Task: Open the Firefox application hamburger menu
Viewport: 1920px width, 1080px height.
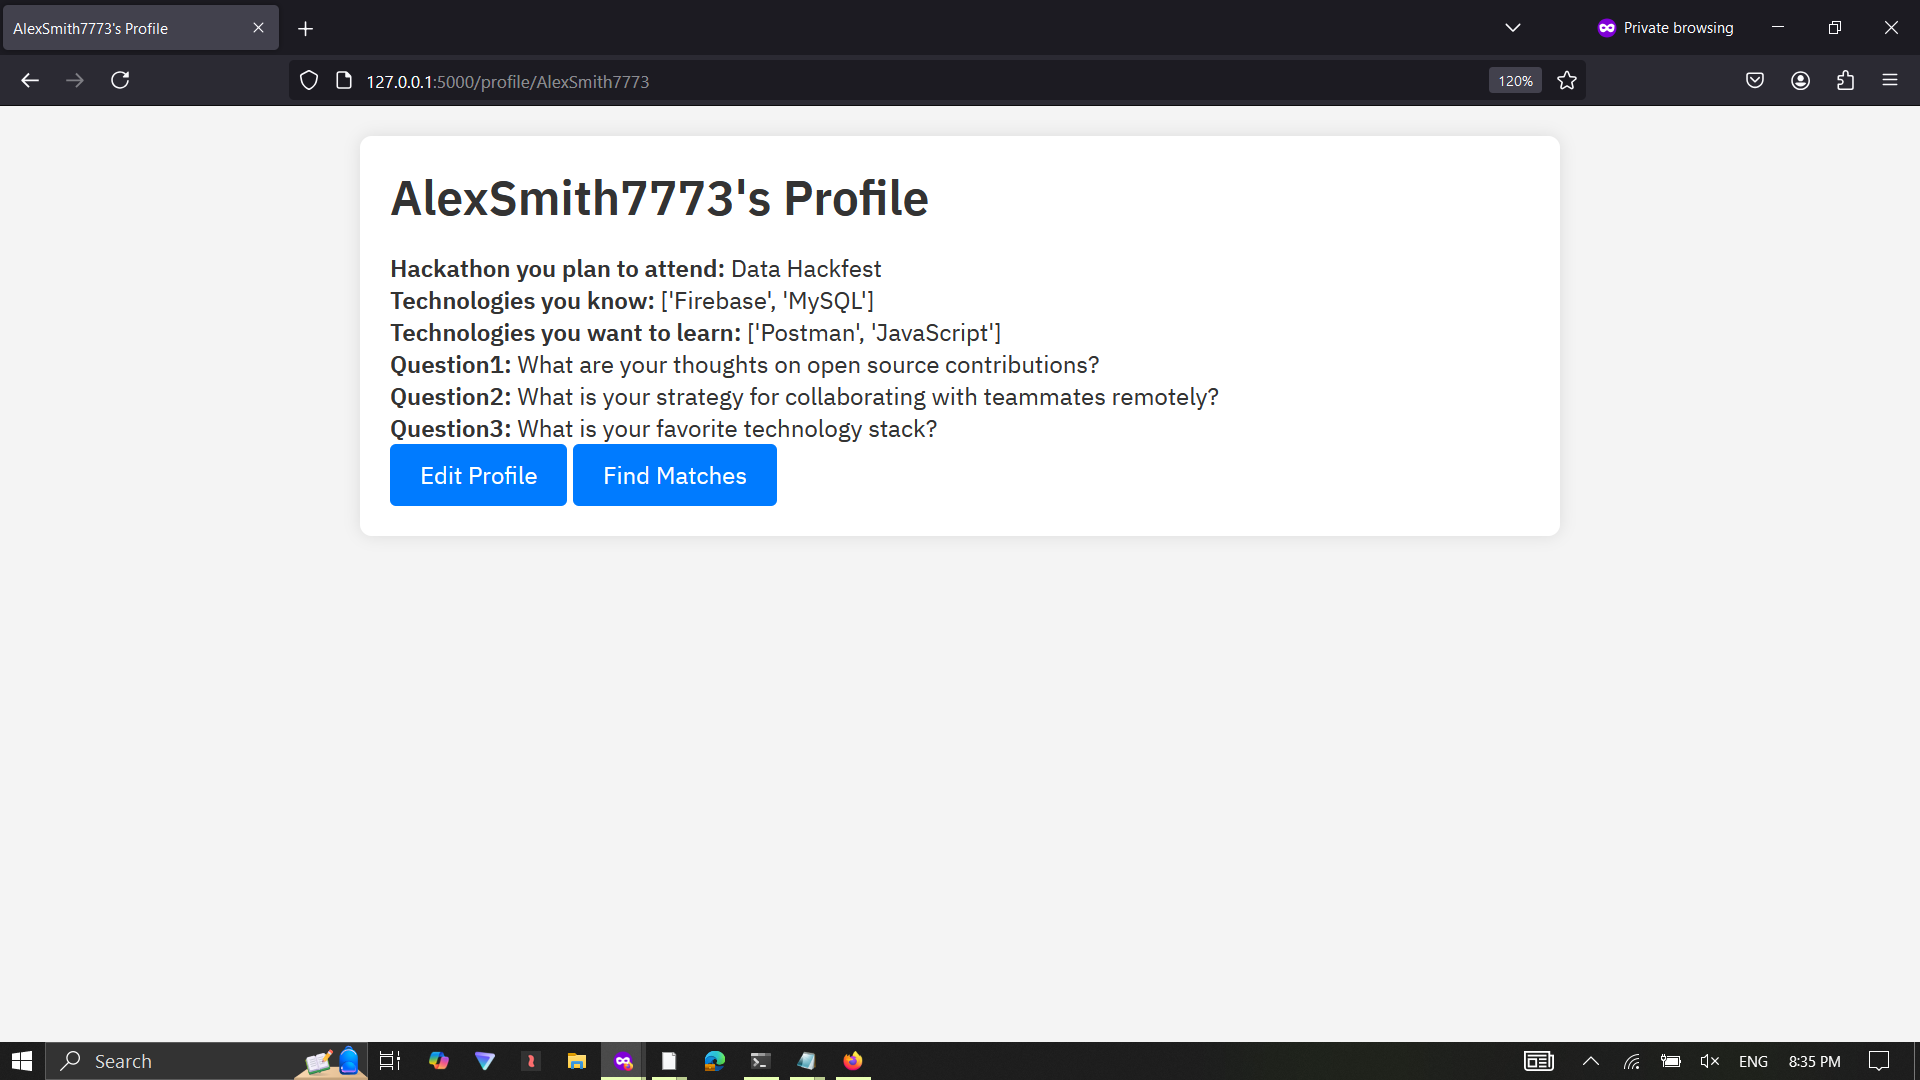Action: point(1890,80)
